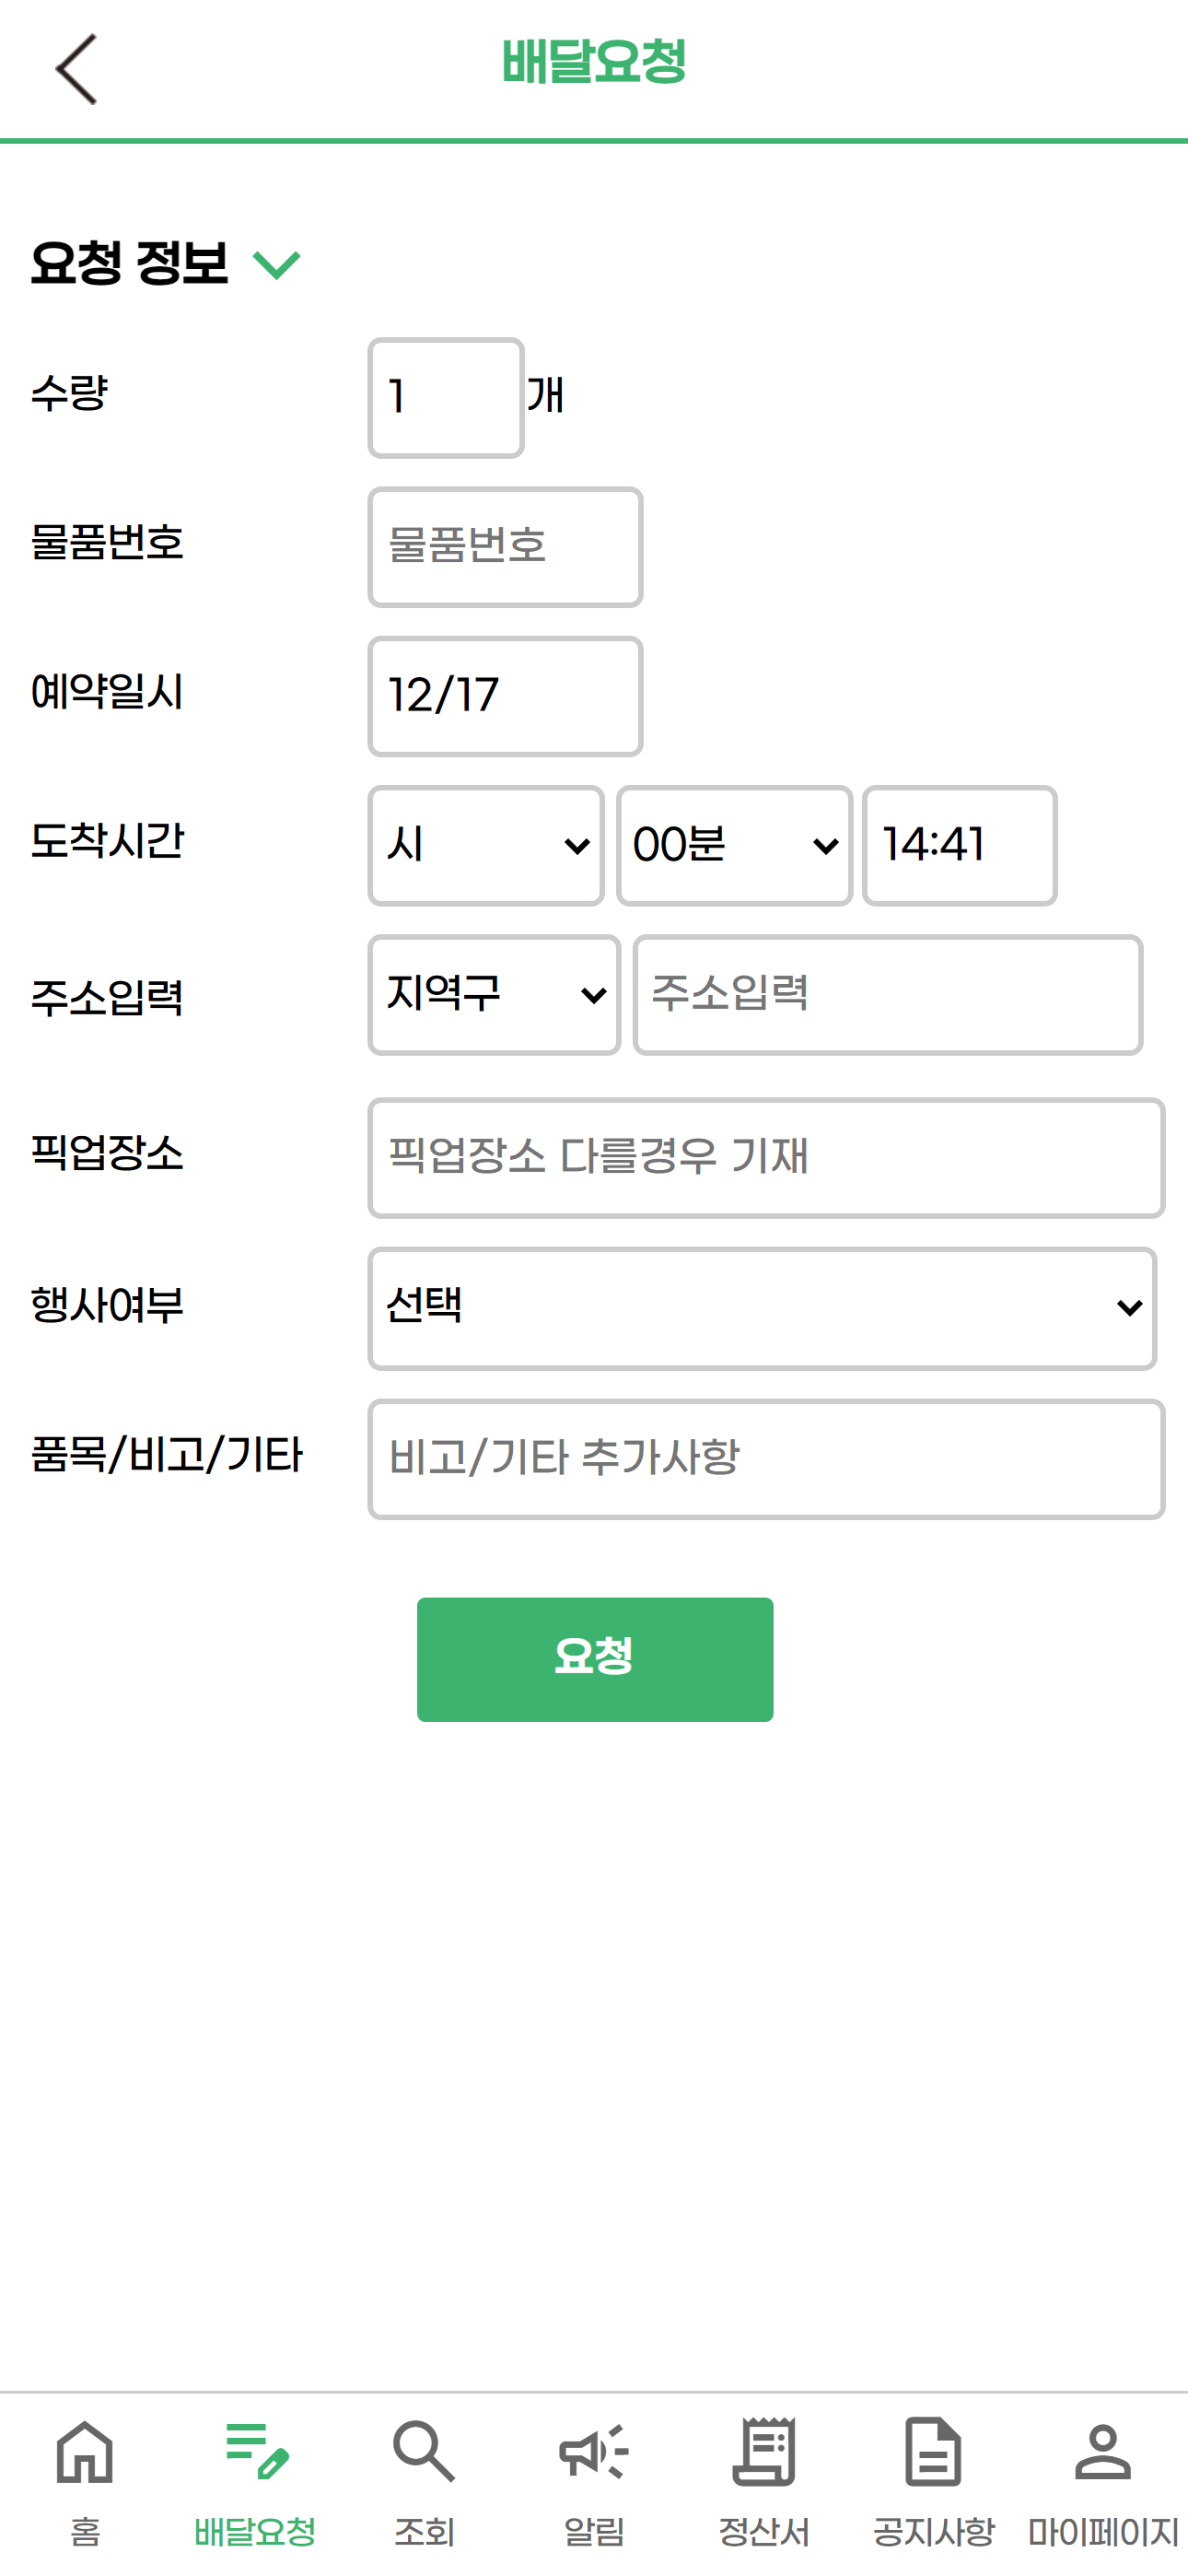
Task: Tap the back arrow icon
Action: 76,69
